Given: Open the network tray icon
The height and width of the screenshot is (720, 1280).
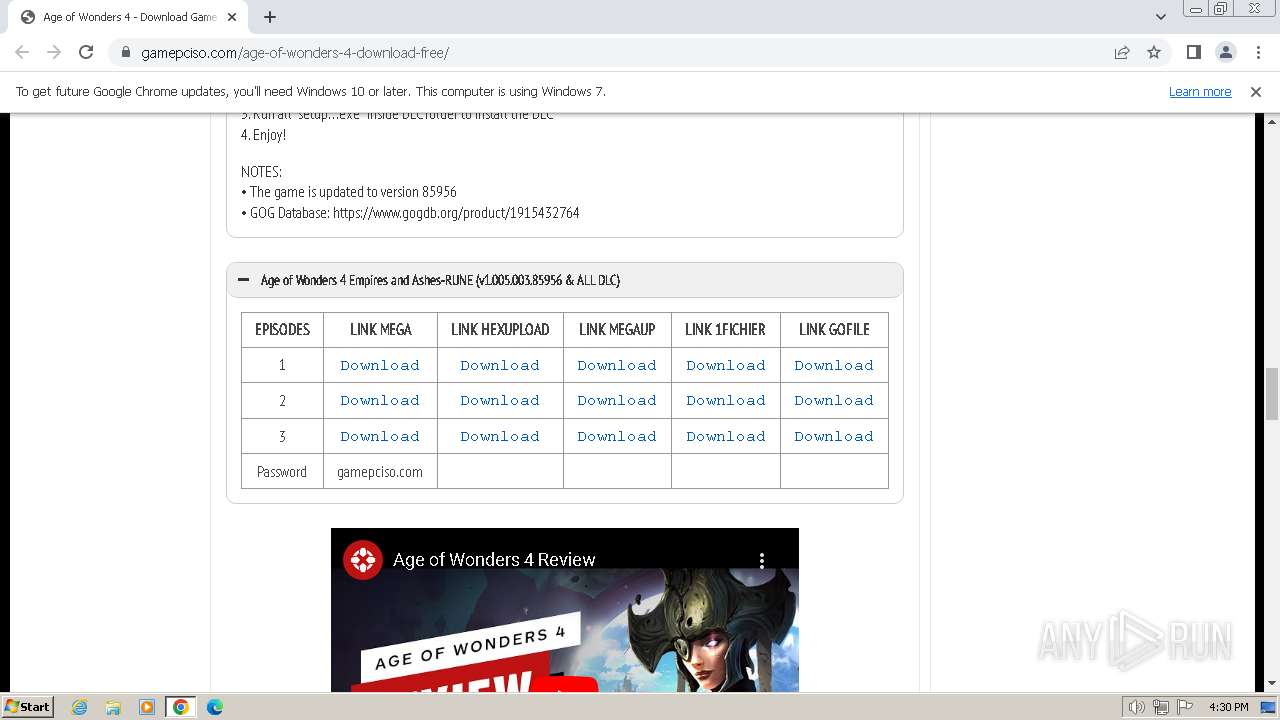Looking at the screenshot, I should (1161, 707).
